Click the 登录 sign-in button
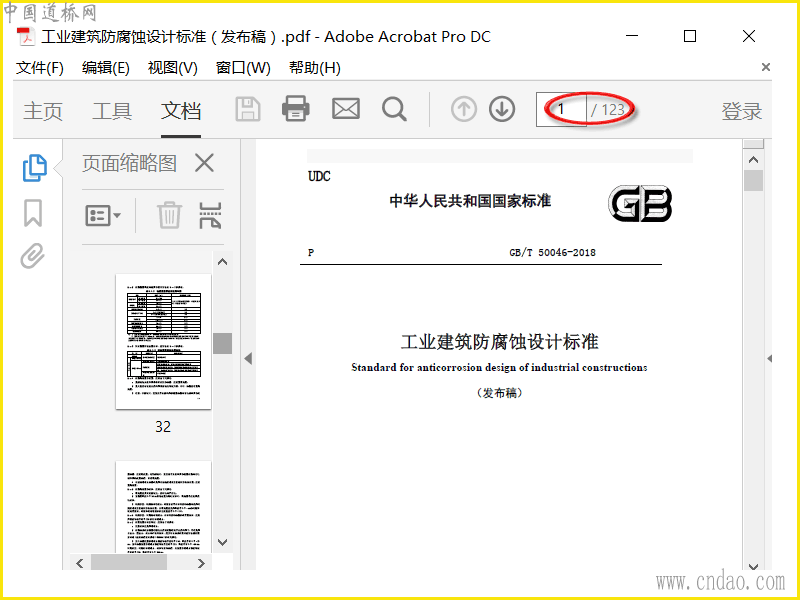Screen dimensions: 800x600 click(x=741, y=111)
